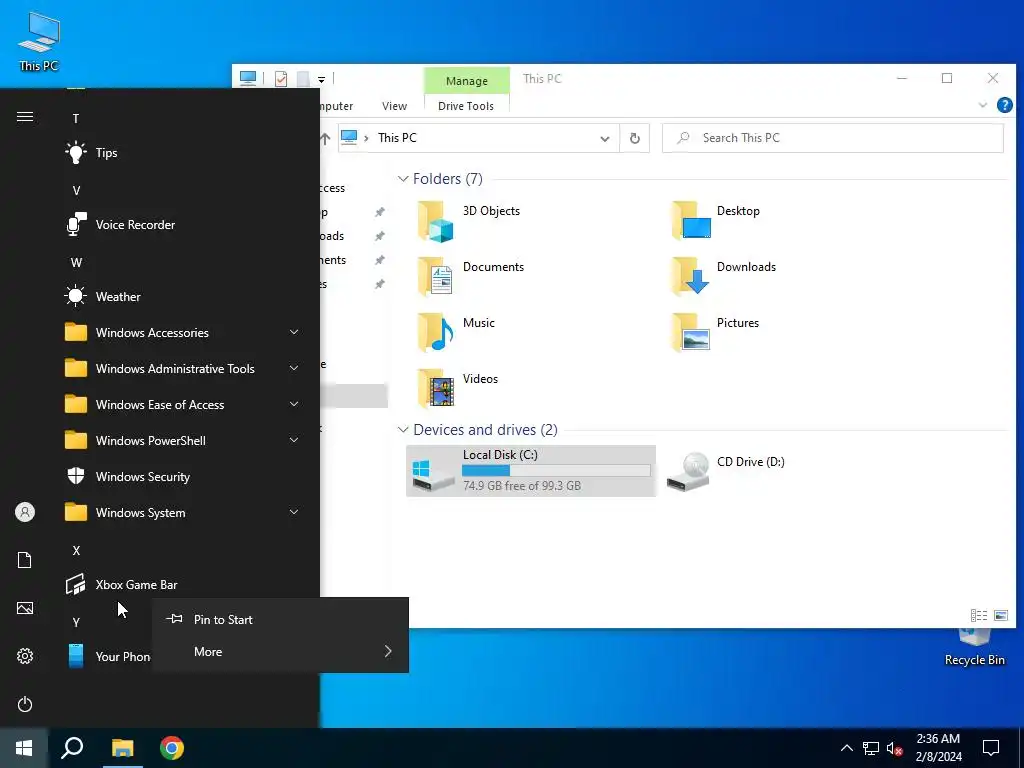Collapse Devices and drives group
The image size is (1024, 768).
[x=403, y=430]
